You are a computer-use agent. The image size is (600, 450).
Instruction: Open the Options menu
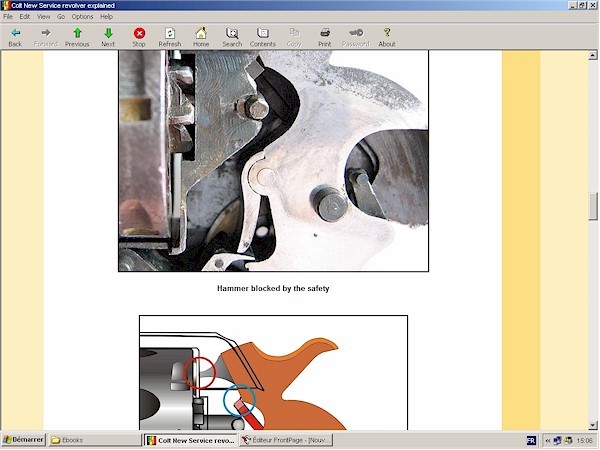82,16
